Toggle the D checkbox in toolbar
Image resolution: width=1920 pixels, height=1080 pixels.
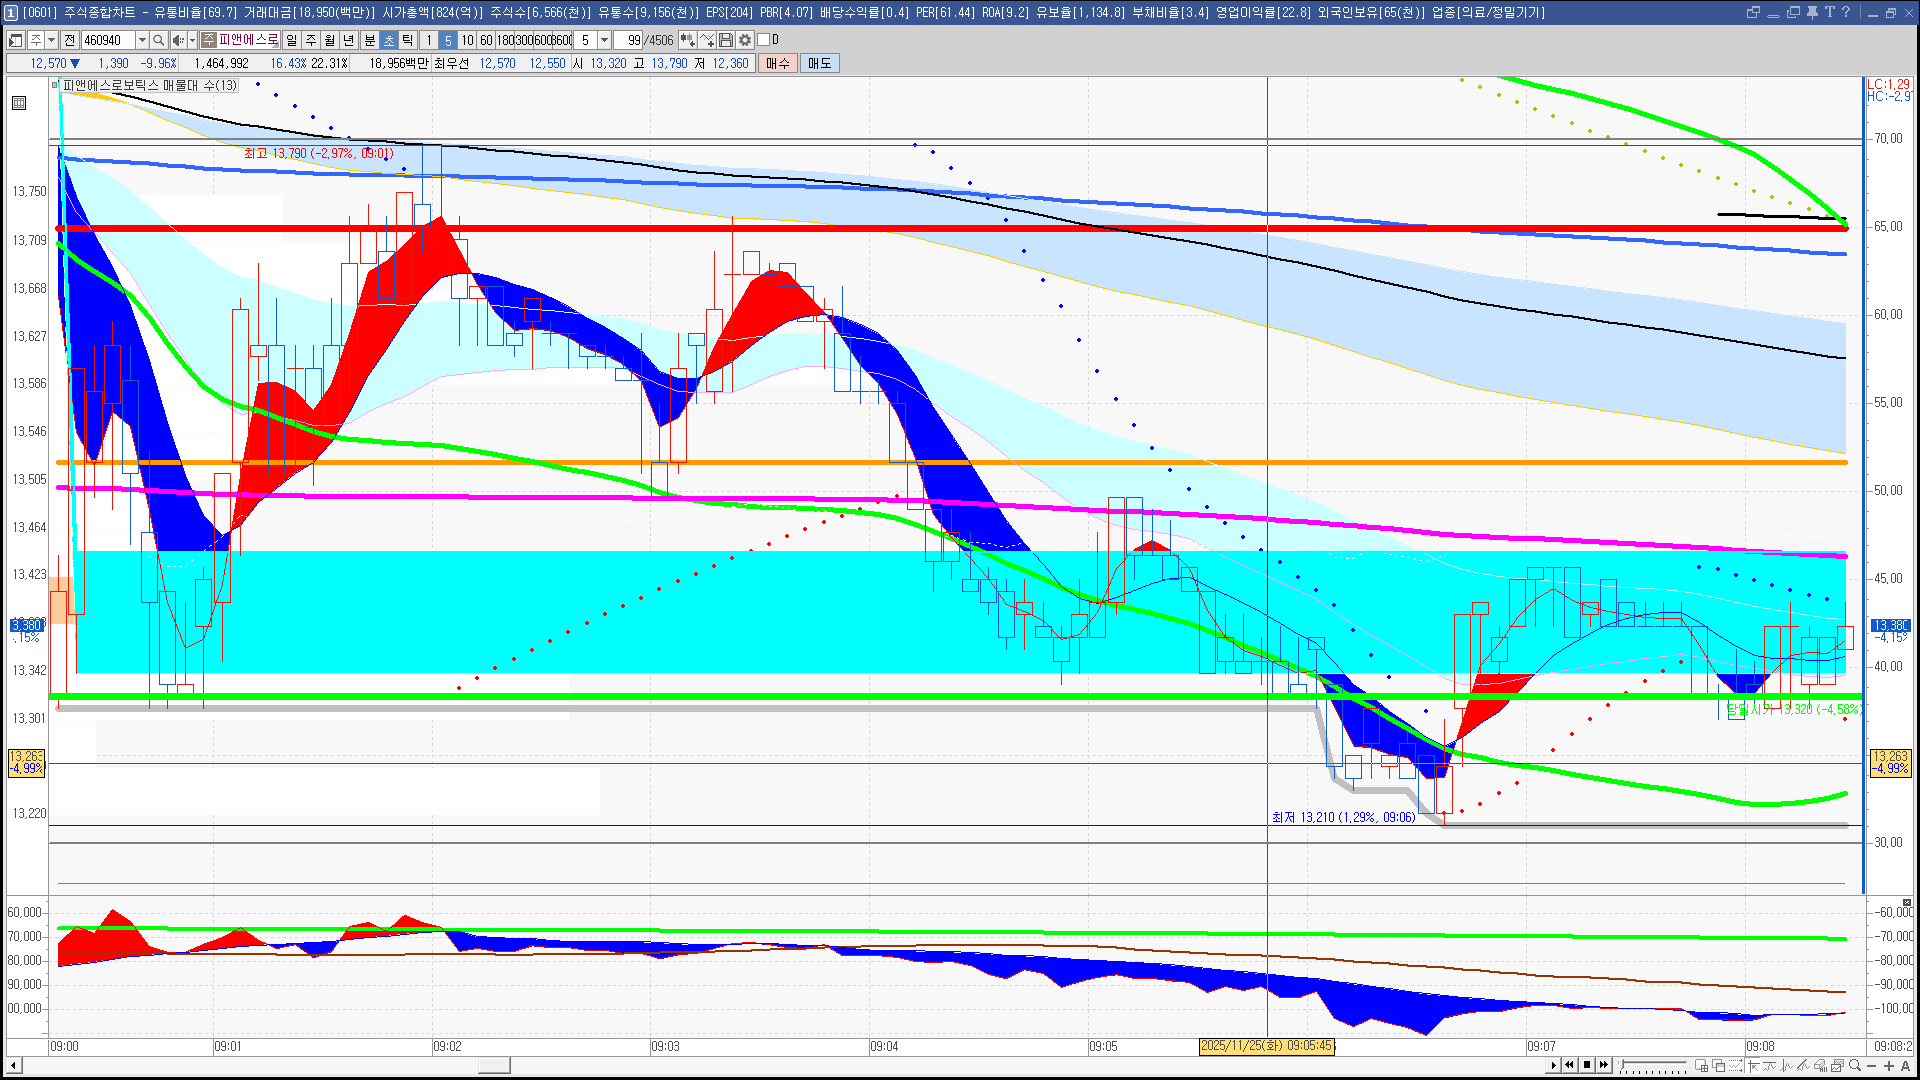[764, 40]
